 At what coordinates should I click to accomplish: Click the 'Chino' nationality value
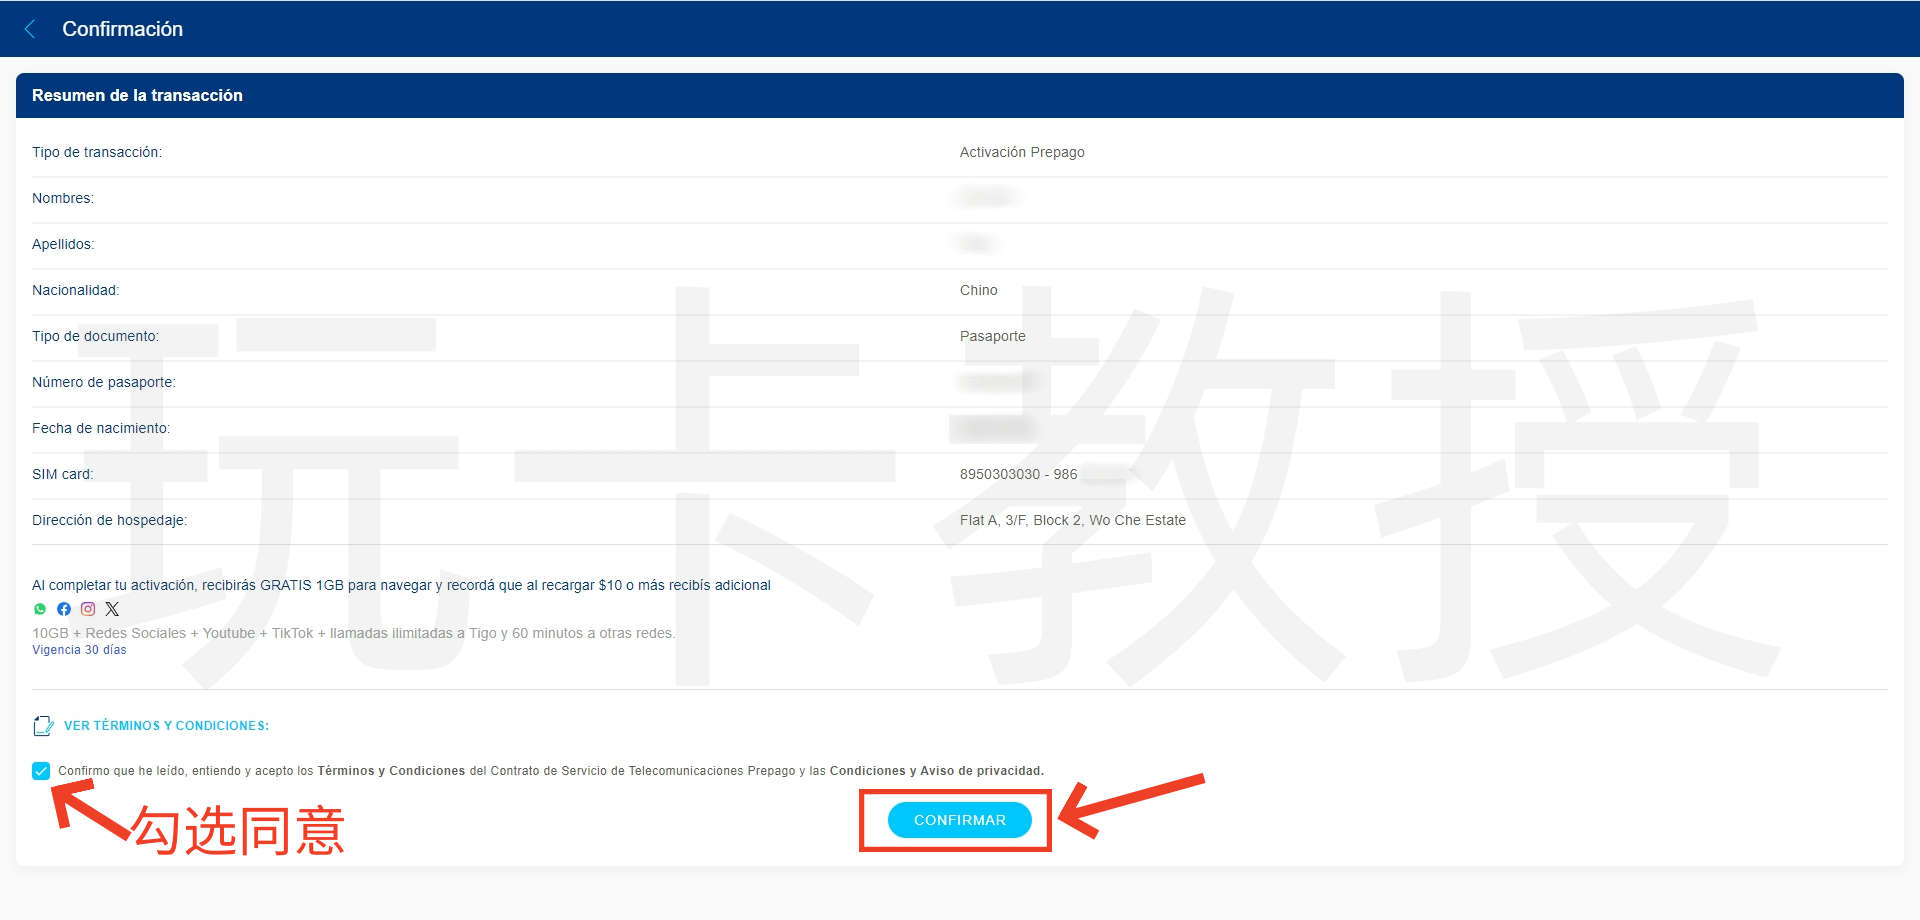point(978,290)
